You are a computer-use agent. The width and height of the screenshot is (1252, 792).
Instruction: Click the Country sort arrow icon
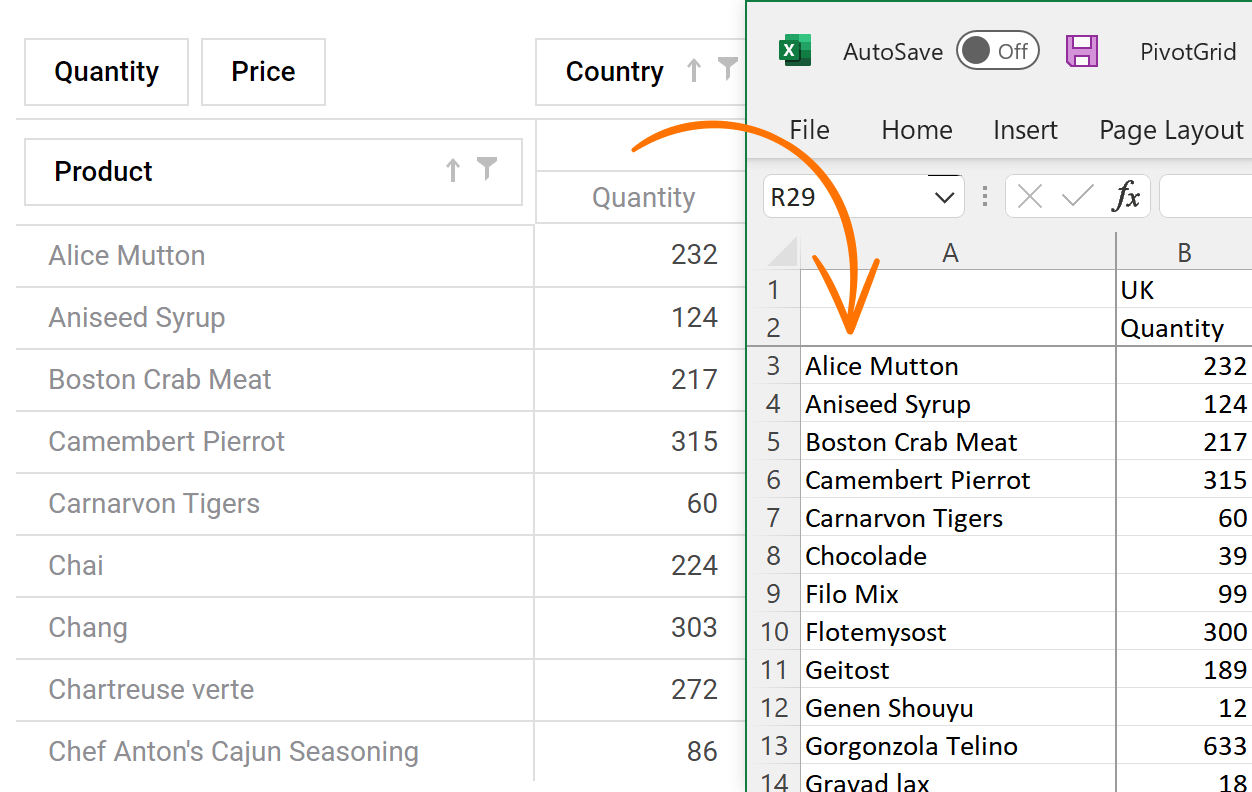point(694,71)
